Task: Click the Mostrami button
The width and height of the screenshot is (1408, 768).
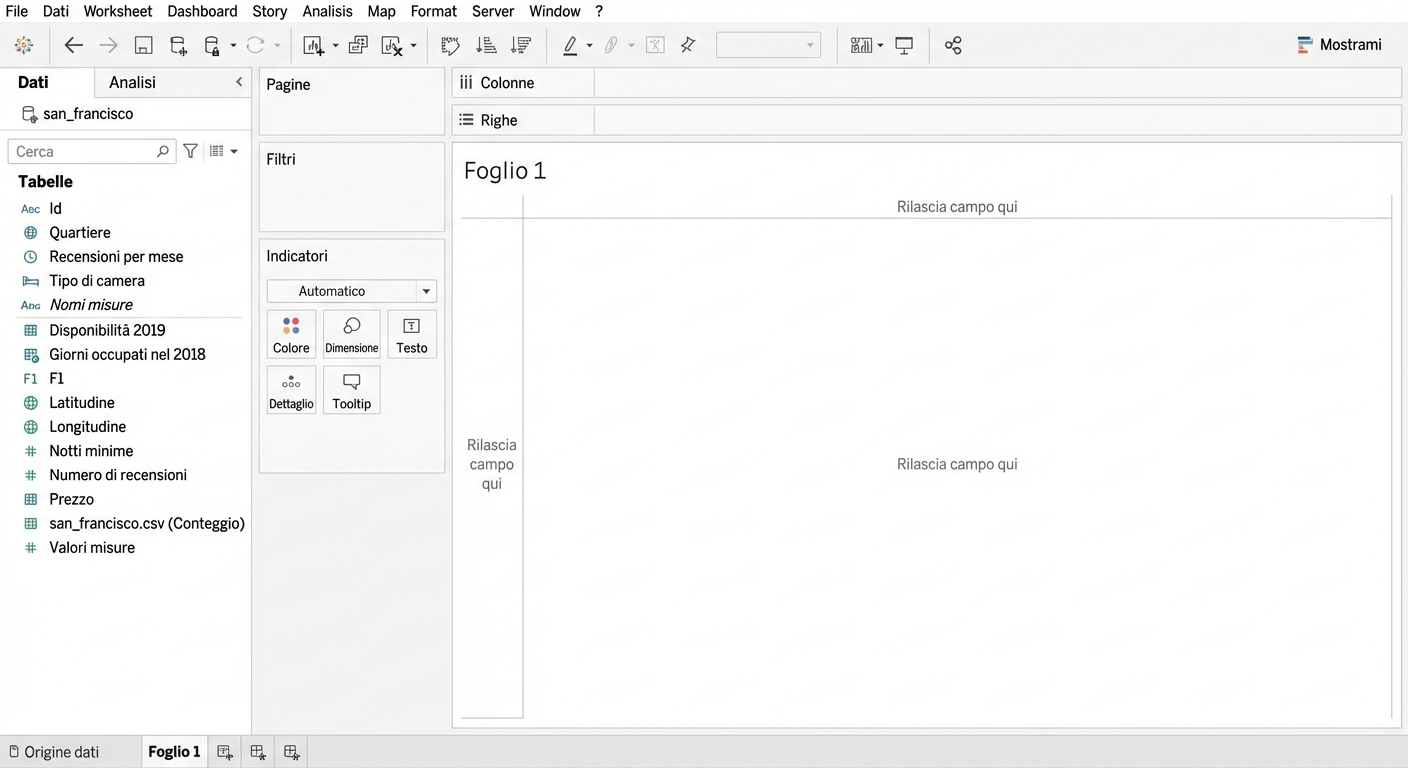Action: point(1339,45)
